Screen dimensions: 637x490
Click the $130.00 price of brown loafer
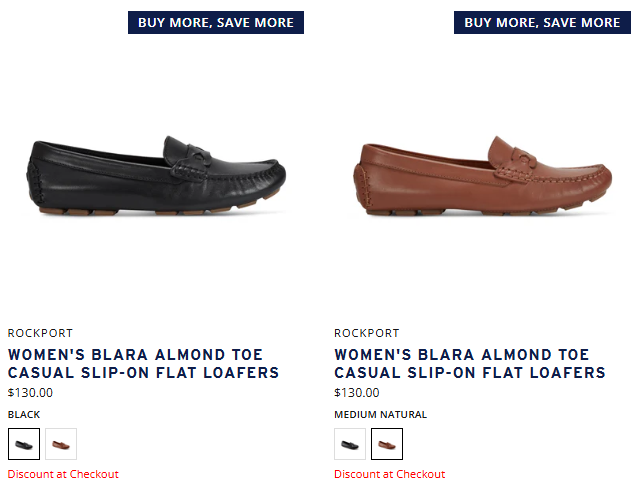[x=357, y=393]
